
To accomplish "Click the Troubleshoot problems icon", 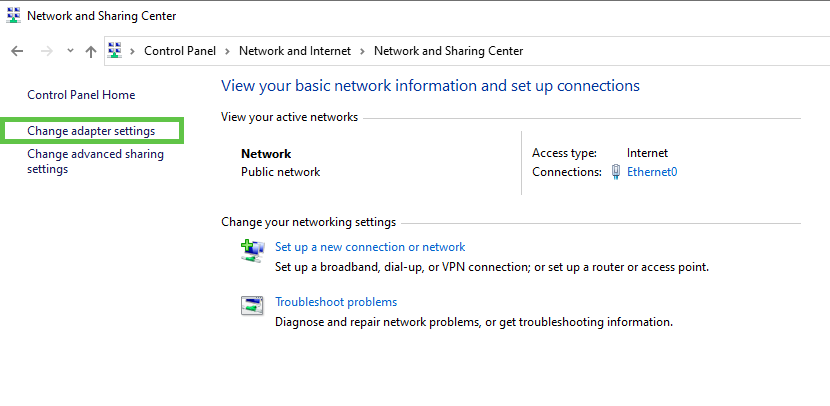I will 252,305.
